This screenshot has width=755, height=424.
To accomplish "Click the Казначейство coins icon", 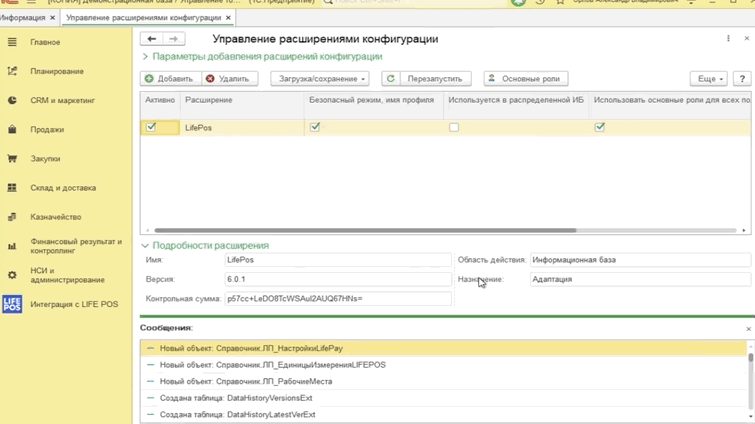I will click(x=12, y=217).
